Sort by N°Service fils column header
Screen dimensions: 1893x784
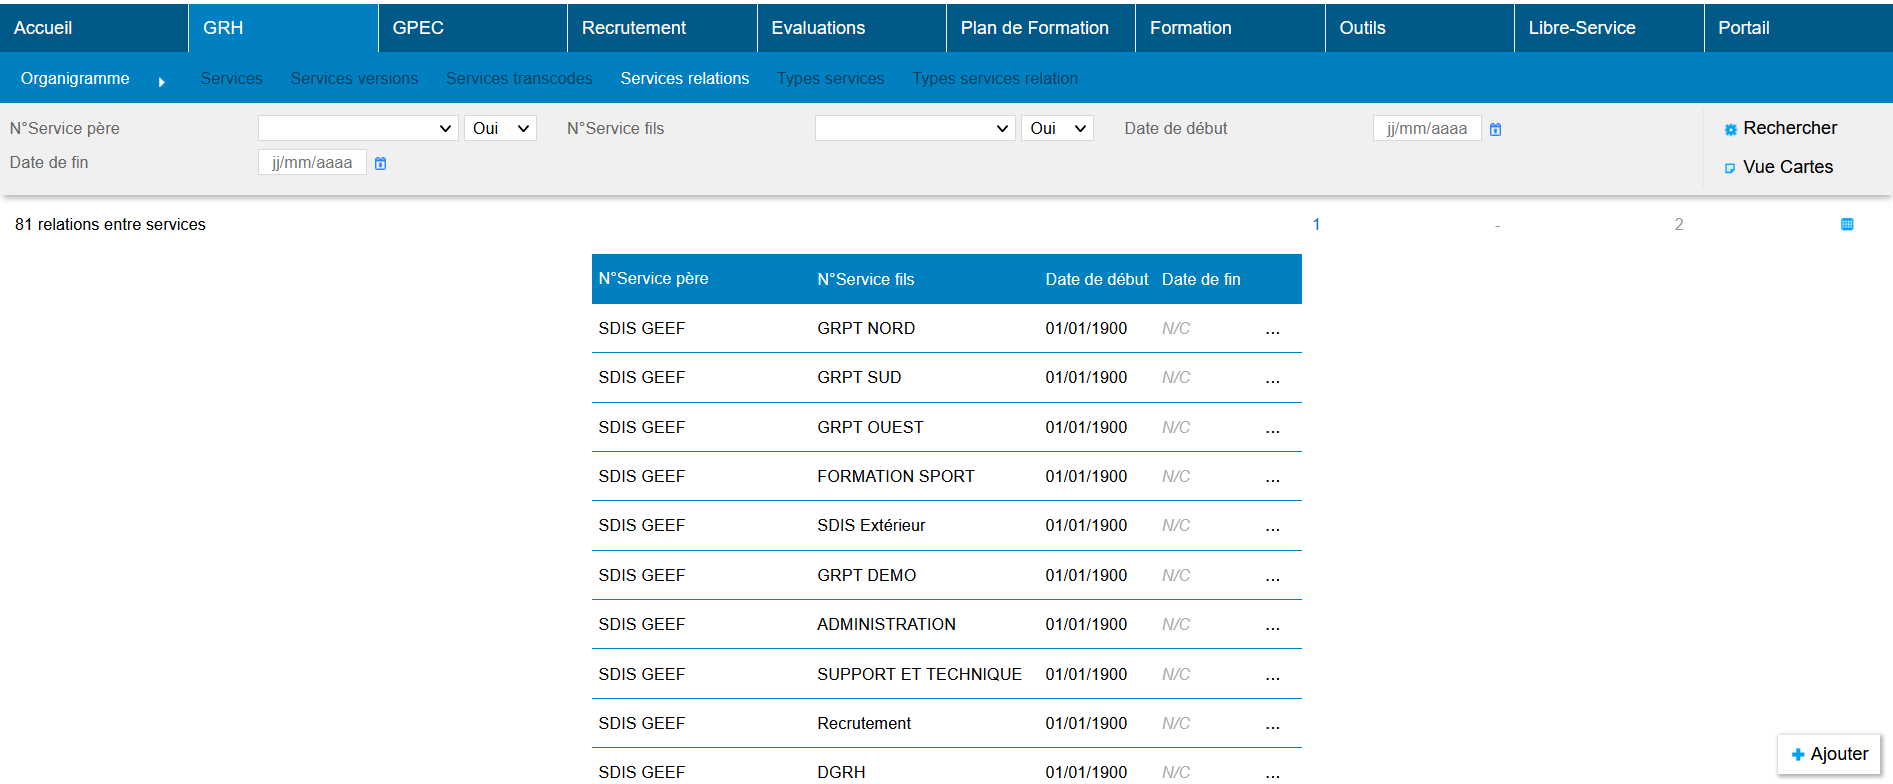click(x=865, y=279)
